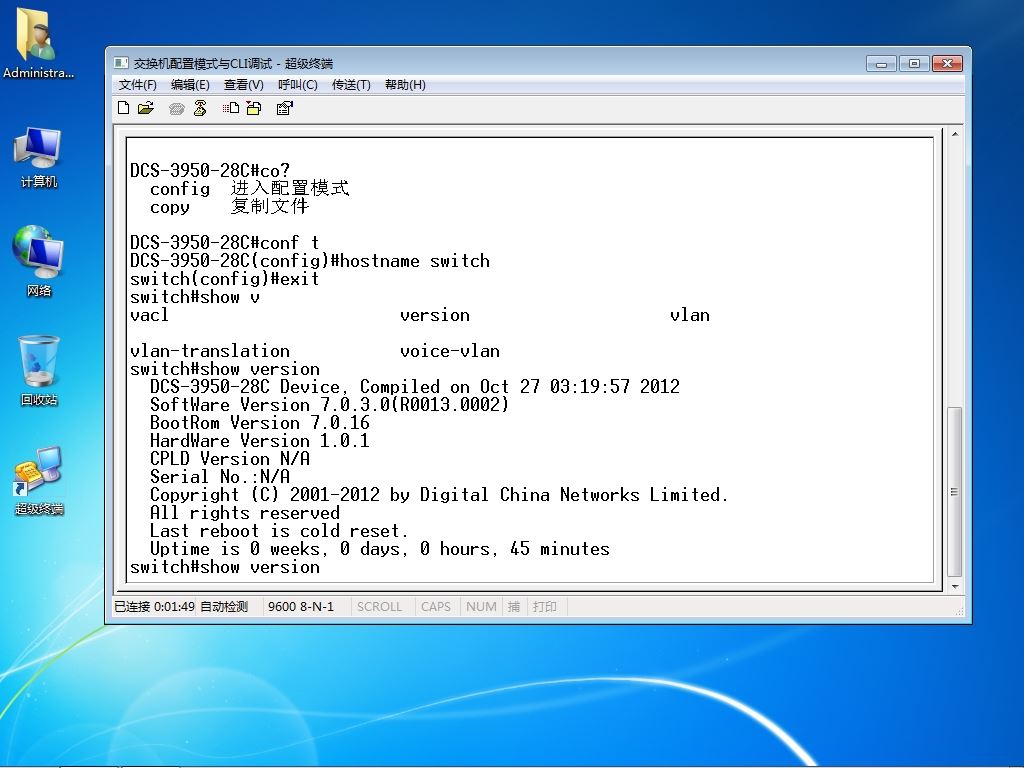
Task: Click the scroll down arrow of terminal
Action: click(954, 586)
